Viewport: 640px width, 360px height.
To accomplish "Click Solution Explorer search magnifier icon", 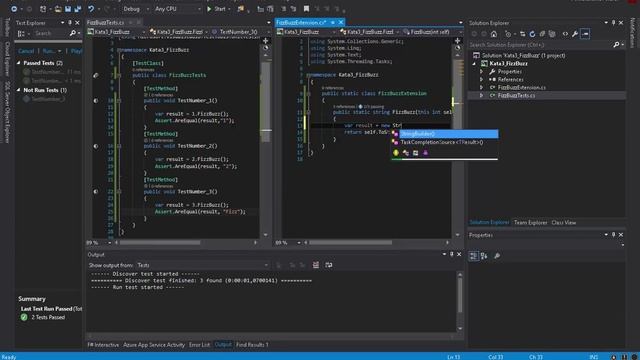I will 616,44.
